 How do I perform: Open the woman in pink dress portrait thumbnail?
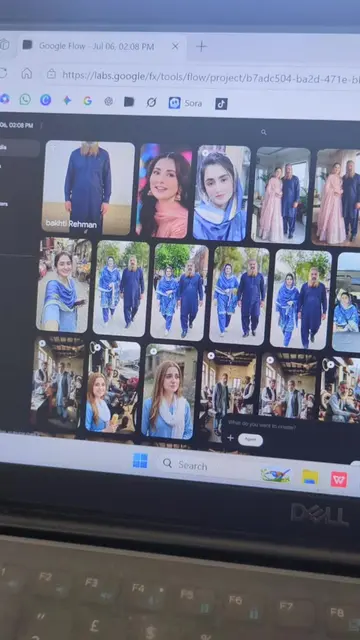(164, 191)
